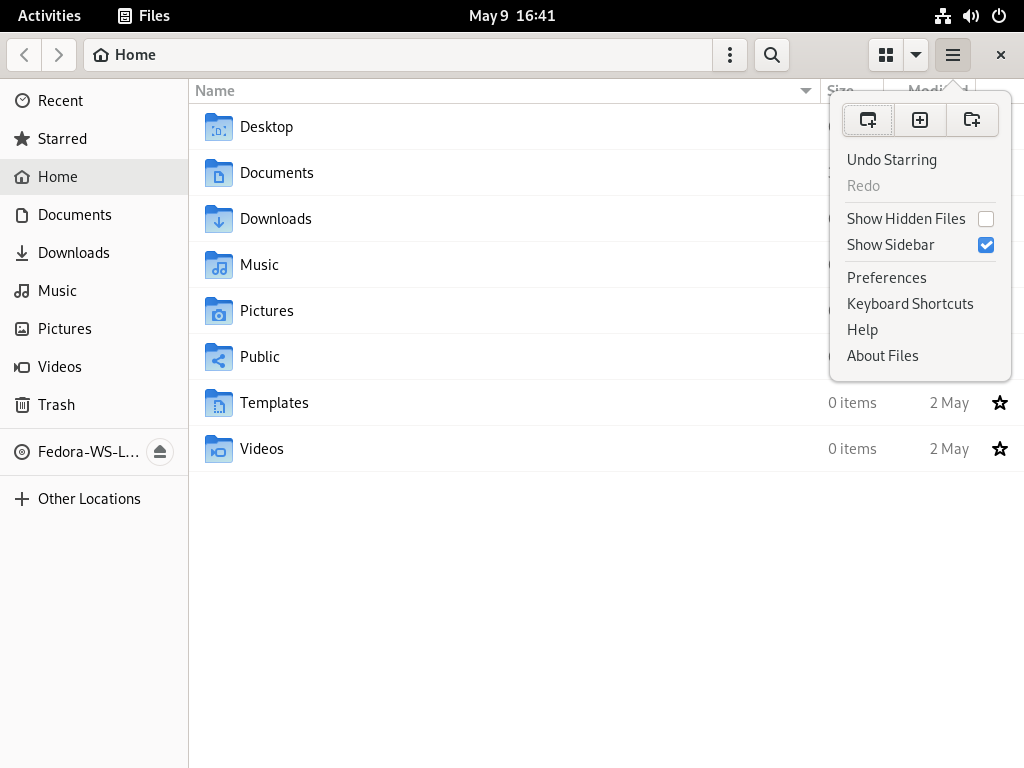The height and width of the screenshot is (768, 1024).
Task: Select the Desktop folder name in file list
Action: (266, 127)
